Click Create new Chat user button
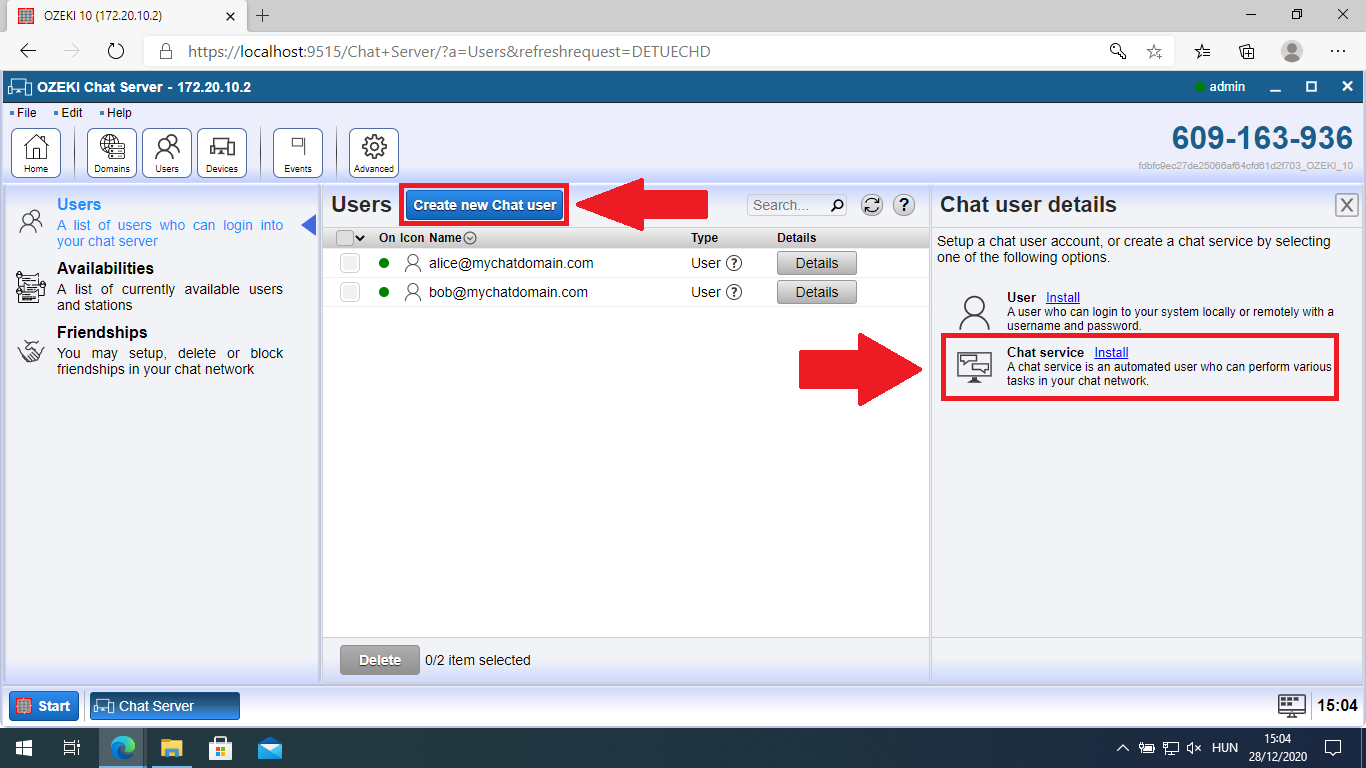 (485, 205)
